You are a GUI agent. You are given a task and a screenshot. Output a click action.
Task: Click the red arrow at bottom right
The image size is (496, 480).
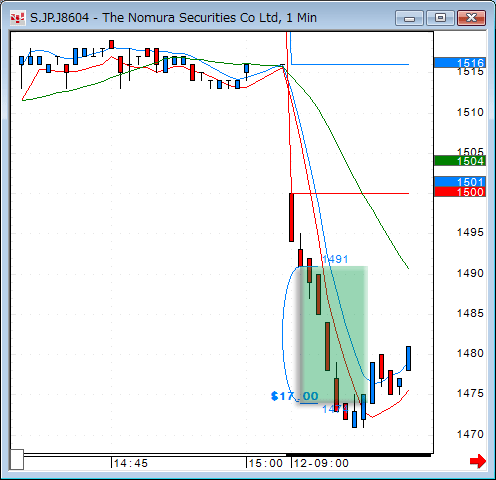[x=478, y=461]
